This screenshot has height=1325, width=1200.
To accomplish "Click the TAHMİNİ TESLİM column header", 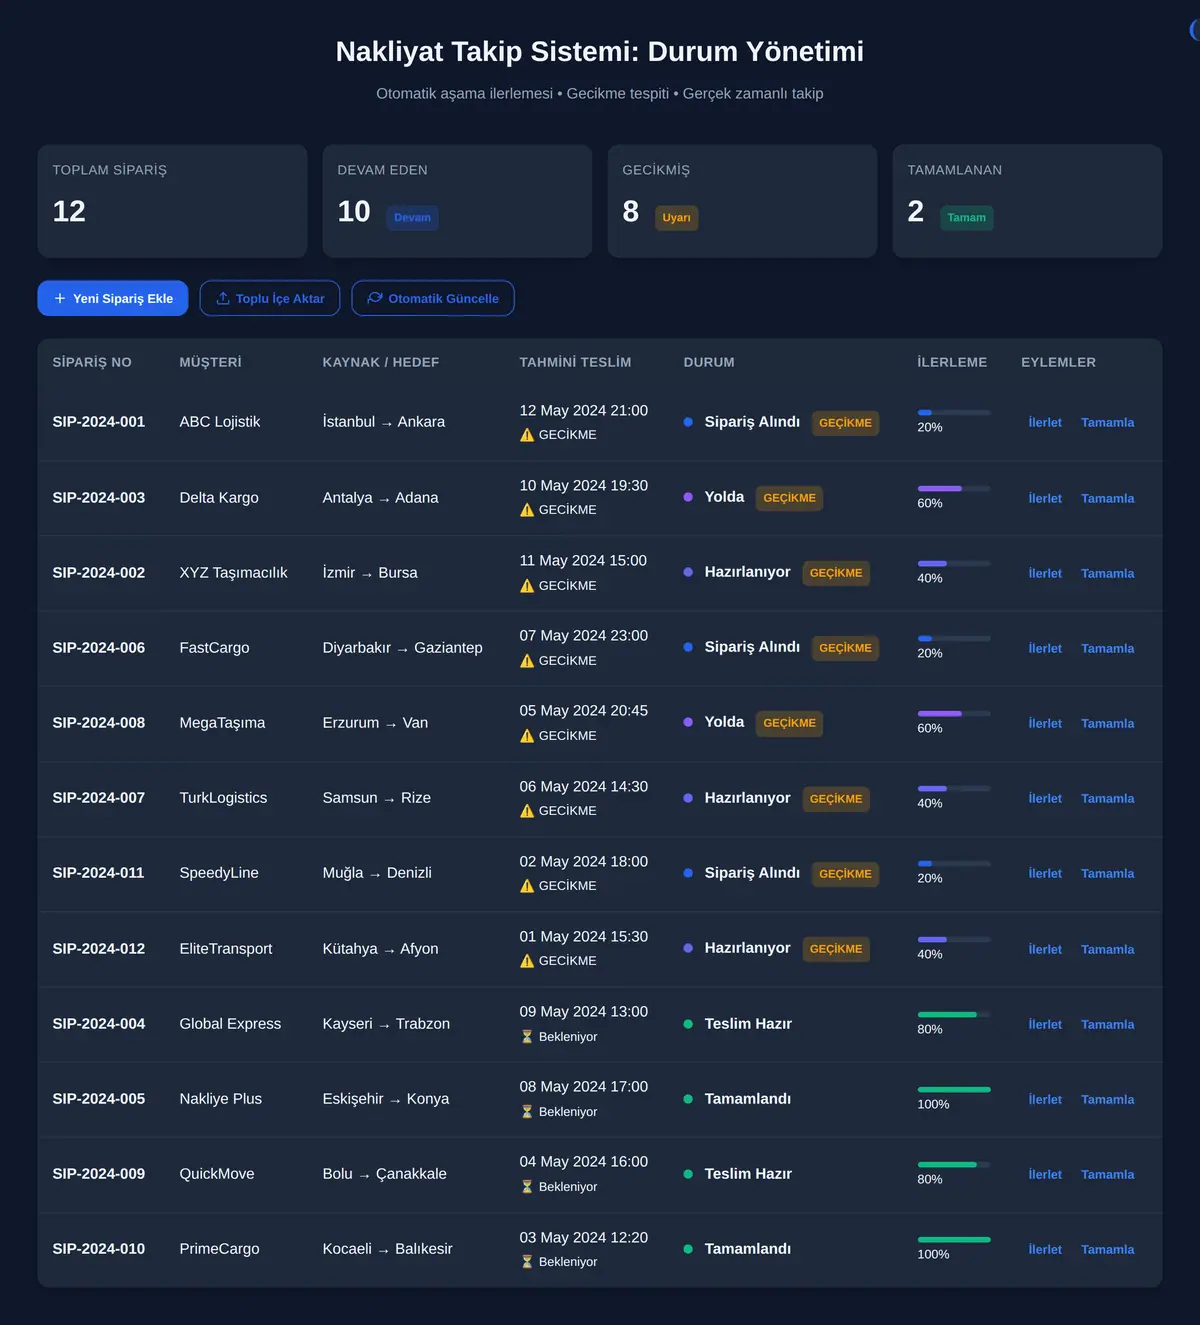I will [x=575, y=362].
